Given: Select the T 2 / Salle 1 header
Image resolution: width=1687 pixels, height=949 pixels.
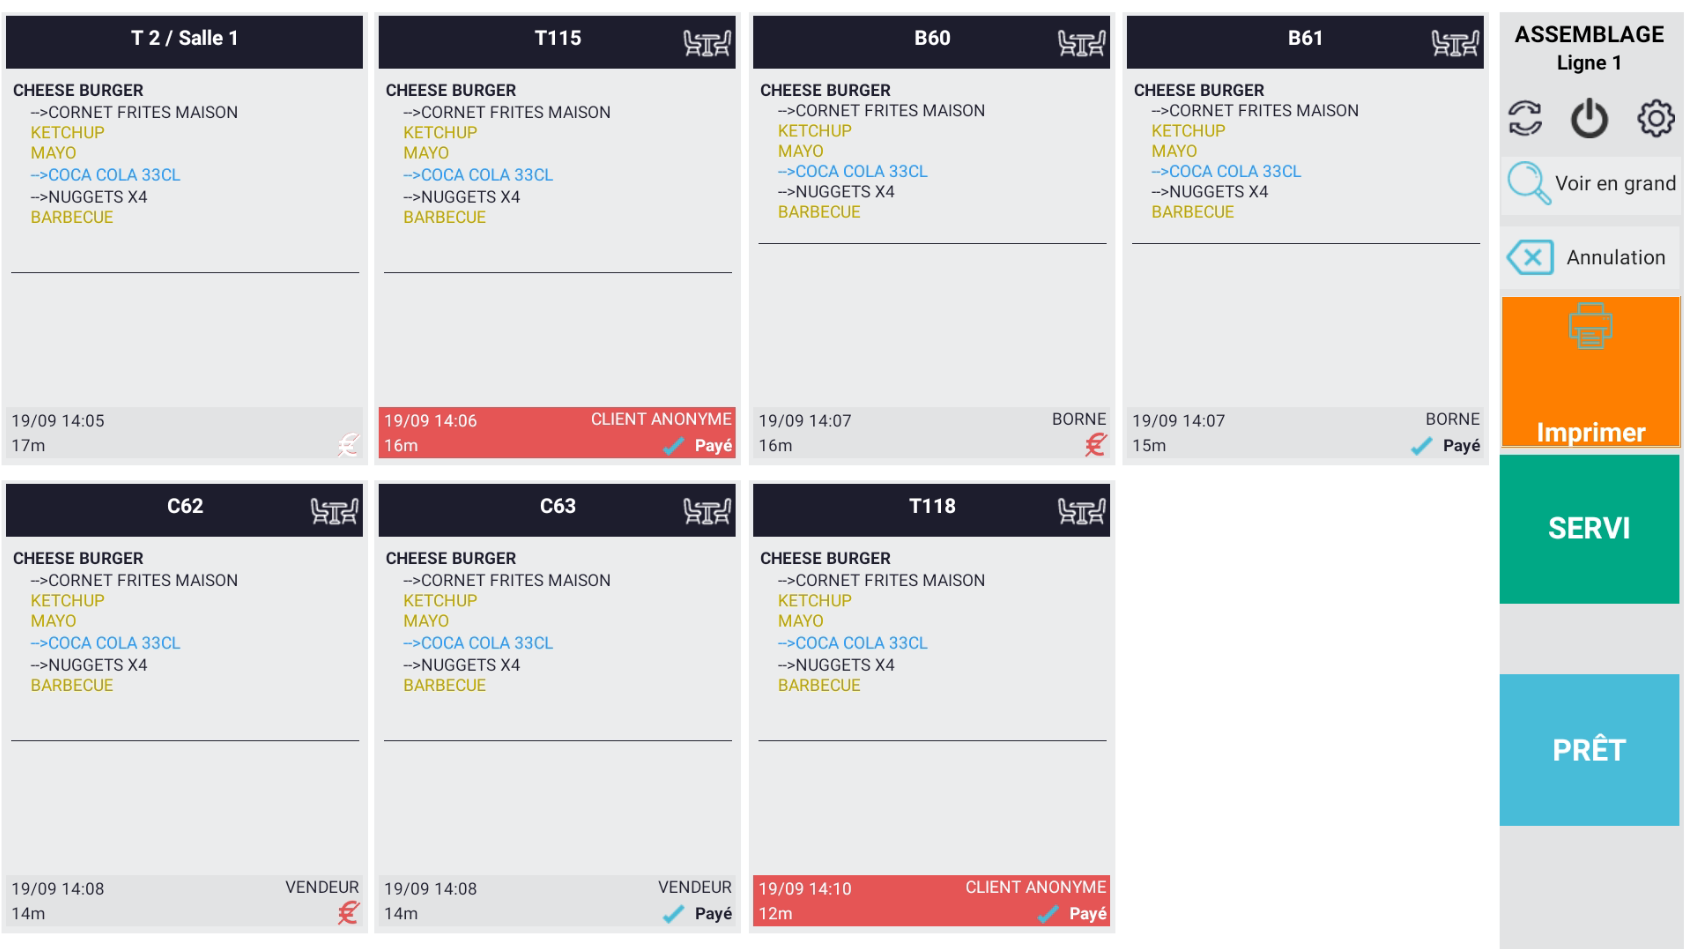Looking at the screenshot, I should point(184,40).
